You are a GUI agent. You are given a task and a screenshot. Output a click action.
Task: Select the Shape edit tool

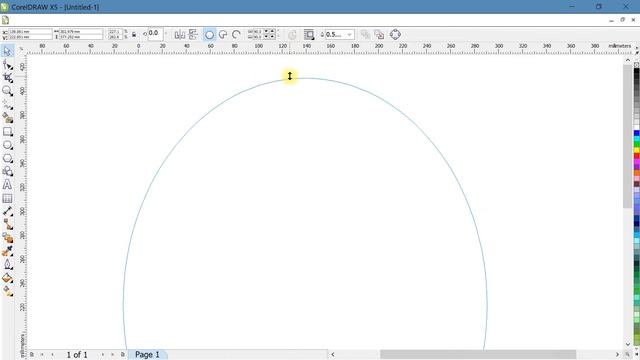pyautogui.click(x=7, y=64)
